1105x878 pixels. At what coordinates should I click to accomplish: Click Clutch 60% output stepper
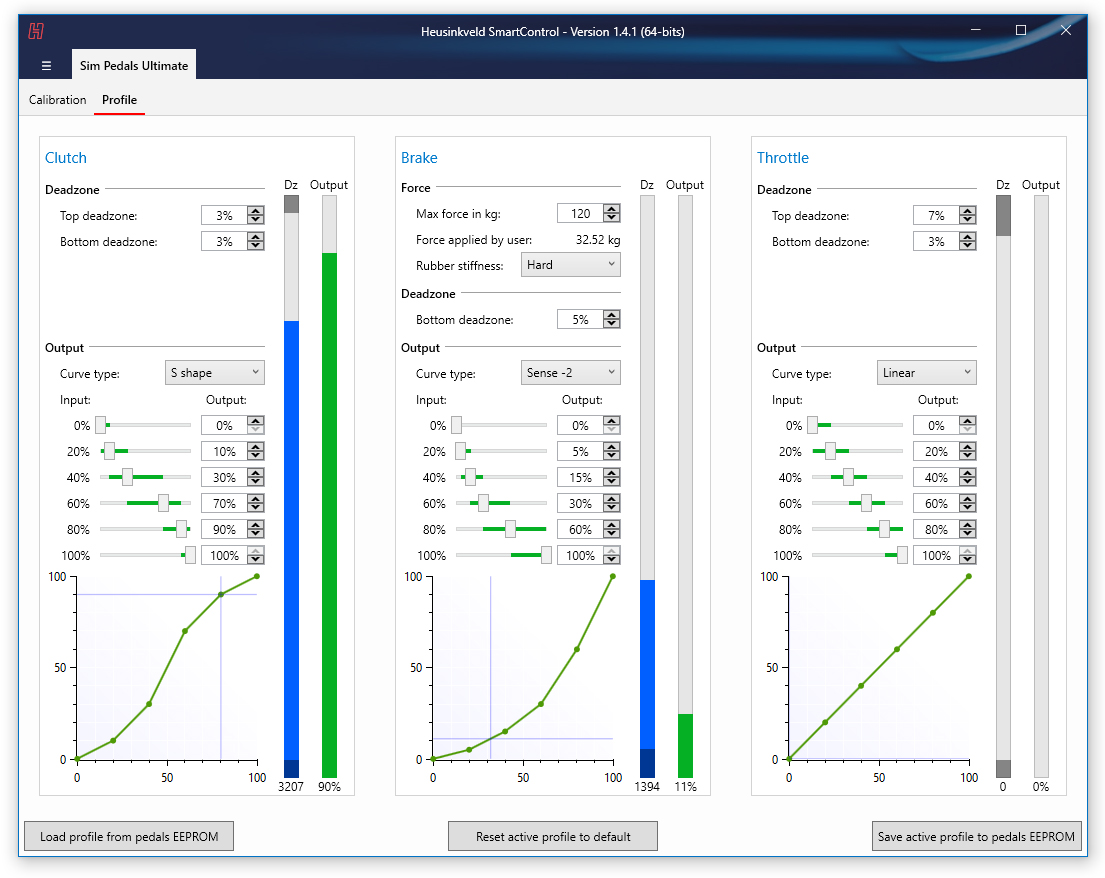coord(256,504)
